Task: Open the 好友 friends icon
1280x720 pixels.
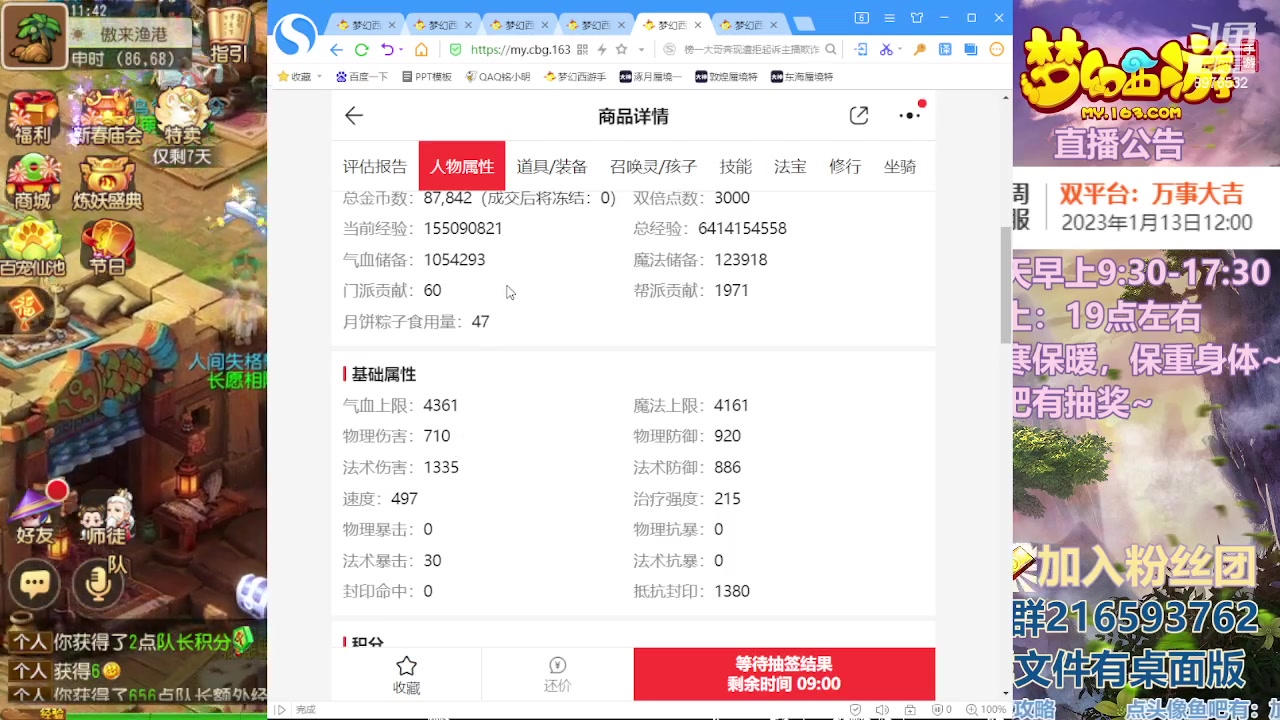Action: (34, 516)
